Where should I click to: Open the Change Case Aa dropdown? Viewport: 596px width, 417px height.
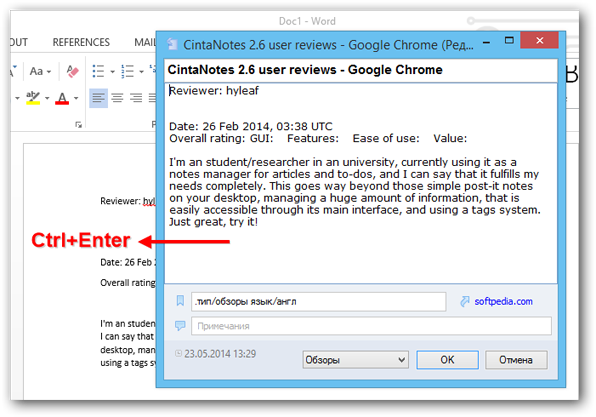pyautogui.click(x=40, y=71)
